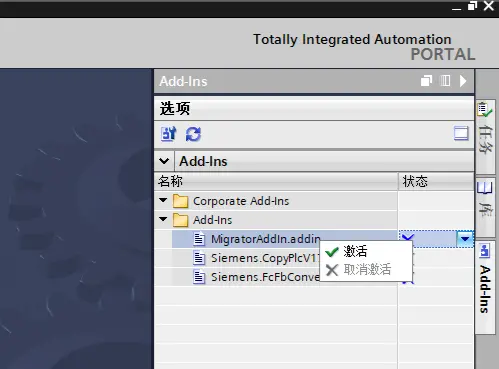Restore the TIA Portal window
Viewport: 499px width, 369px height.
pos(472,6)
